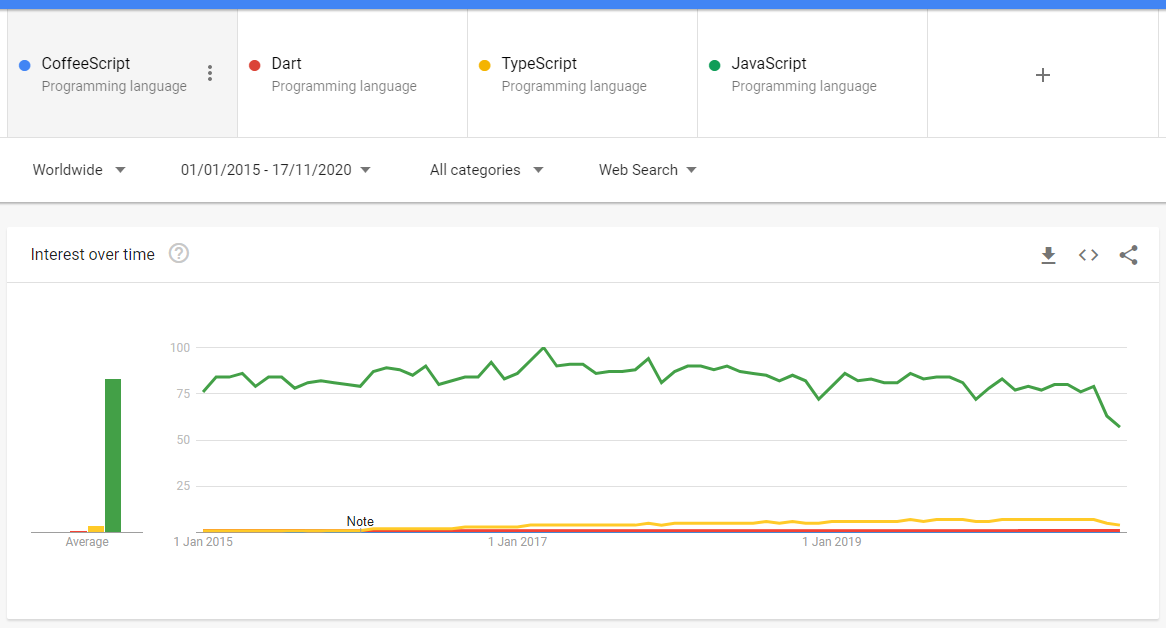The image size is (1166, 628).
Task: Click the green JavaScript color dot
Action: point(714,64)
